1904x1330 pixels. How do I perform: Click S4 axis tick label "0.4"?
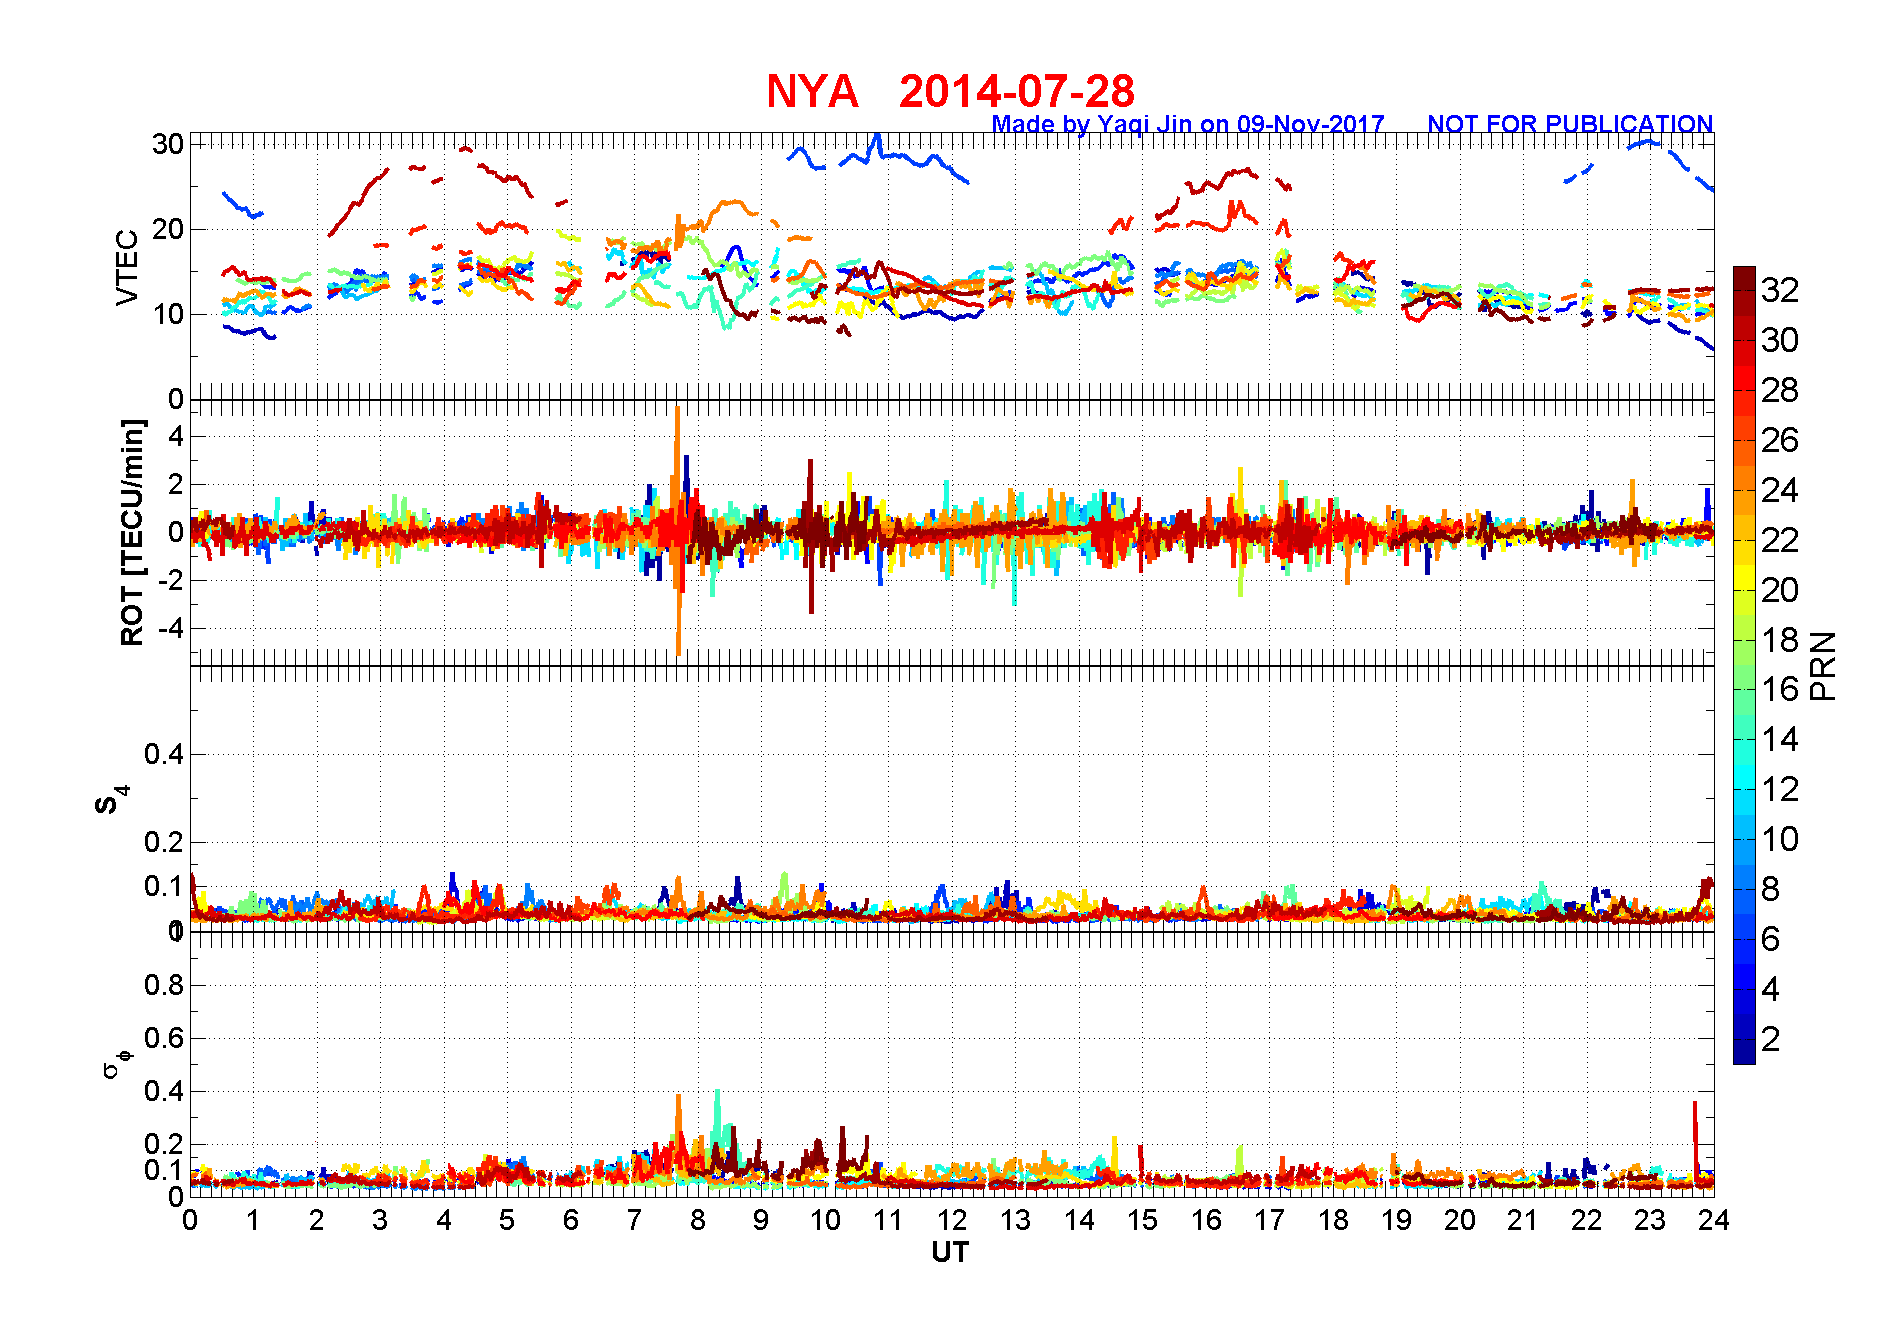coord(164,754)
